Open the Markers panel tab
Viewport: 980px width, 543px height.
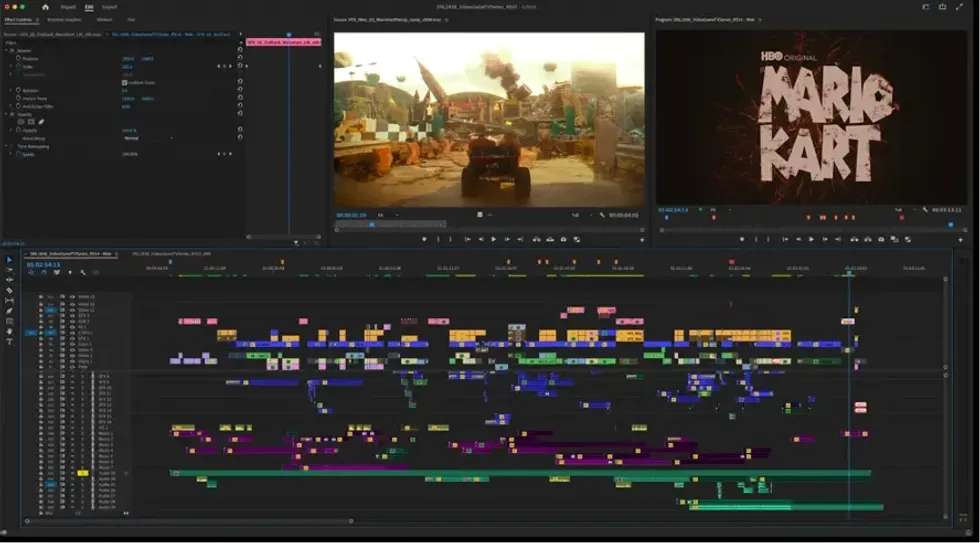(x=104, y=19)
